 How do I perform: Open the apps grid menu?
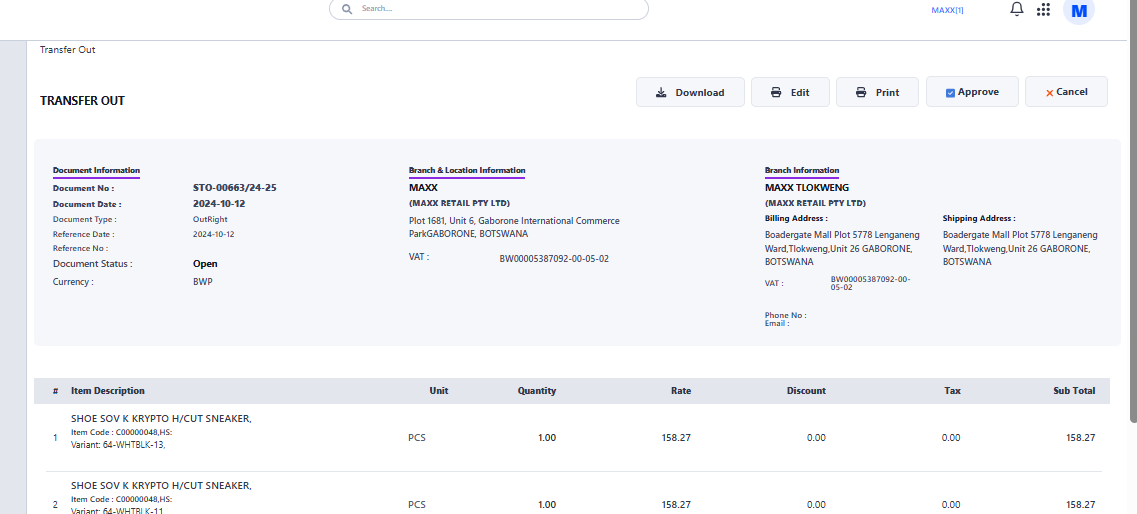pyautogui.click(x=1044, y=10)
